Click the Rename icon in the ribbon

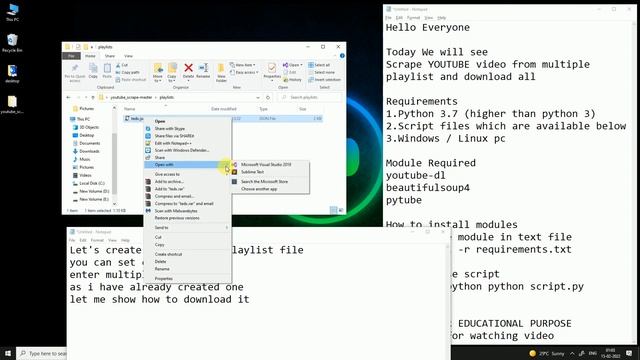point(203,70)
